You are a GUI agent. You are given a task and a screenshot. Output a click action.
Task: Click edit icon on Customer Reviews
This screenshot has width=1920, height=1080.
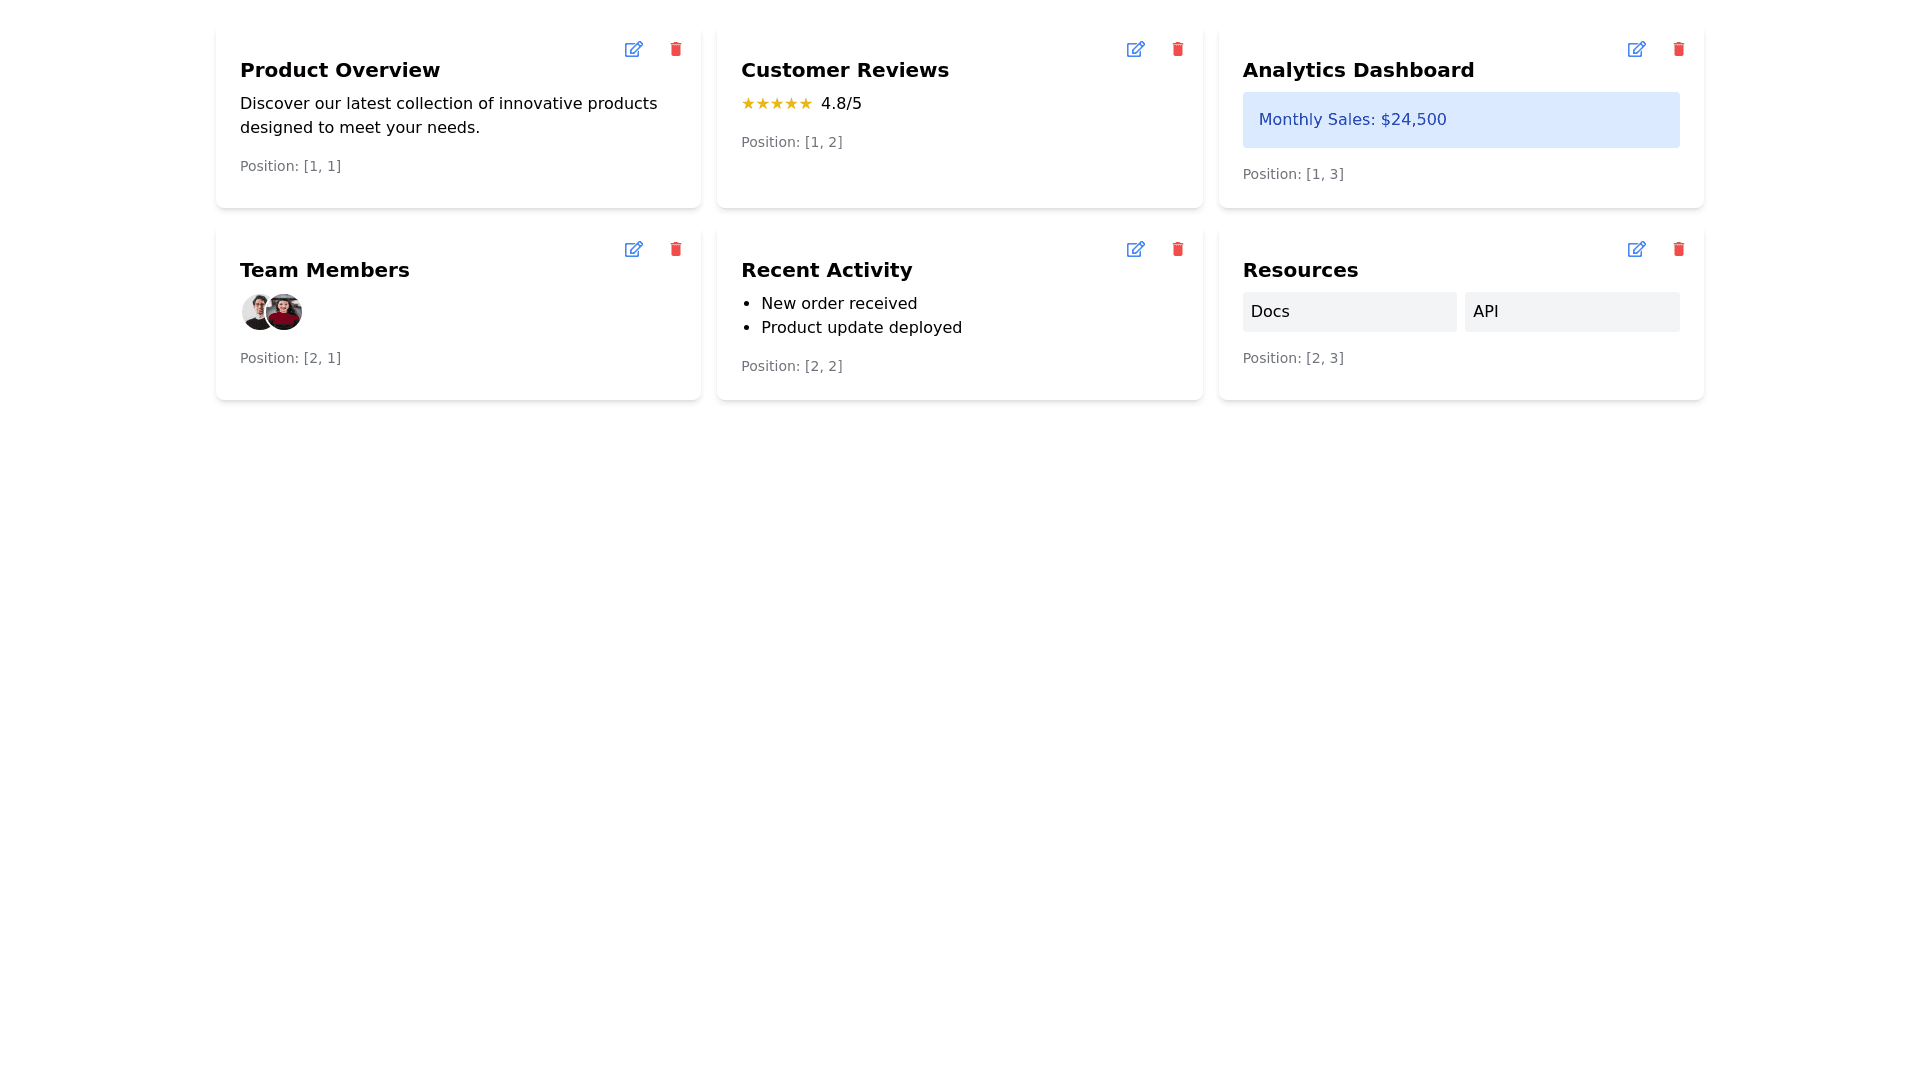pos(1135,49)
